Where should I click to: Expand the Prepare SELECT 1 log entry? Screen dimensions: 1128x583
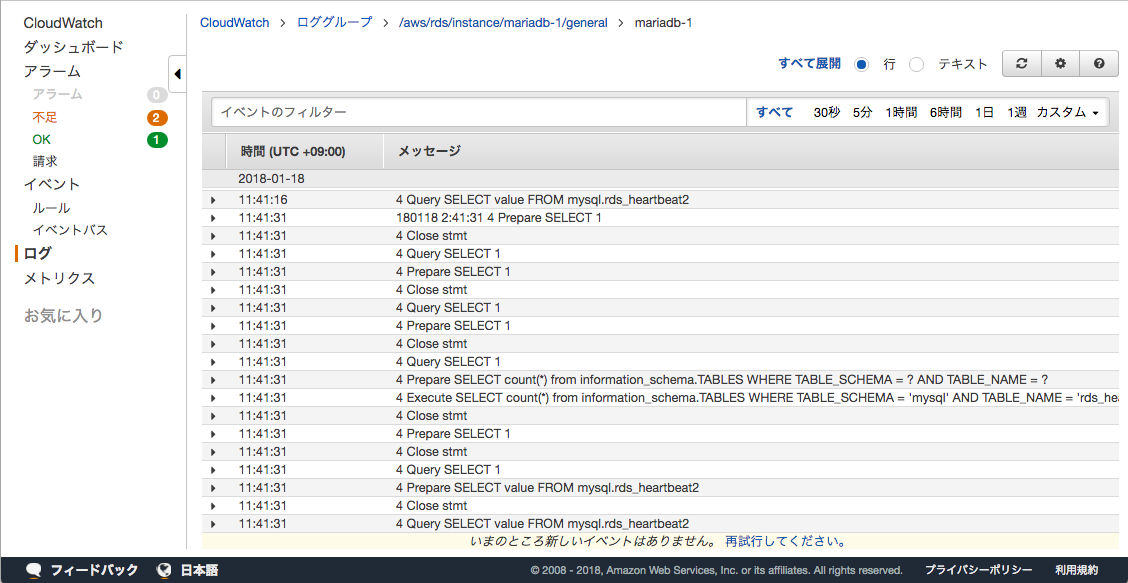tap(212, 271)
